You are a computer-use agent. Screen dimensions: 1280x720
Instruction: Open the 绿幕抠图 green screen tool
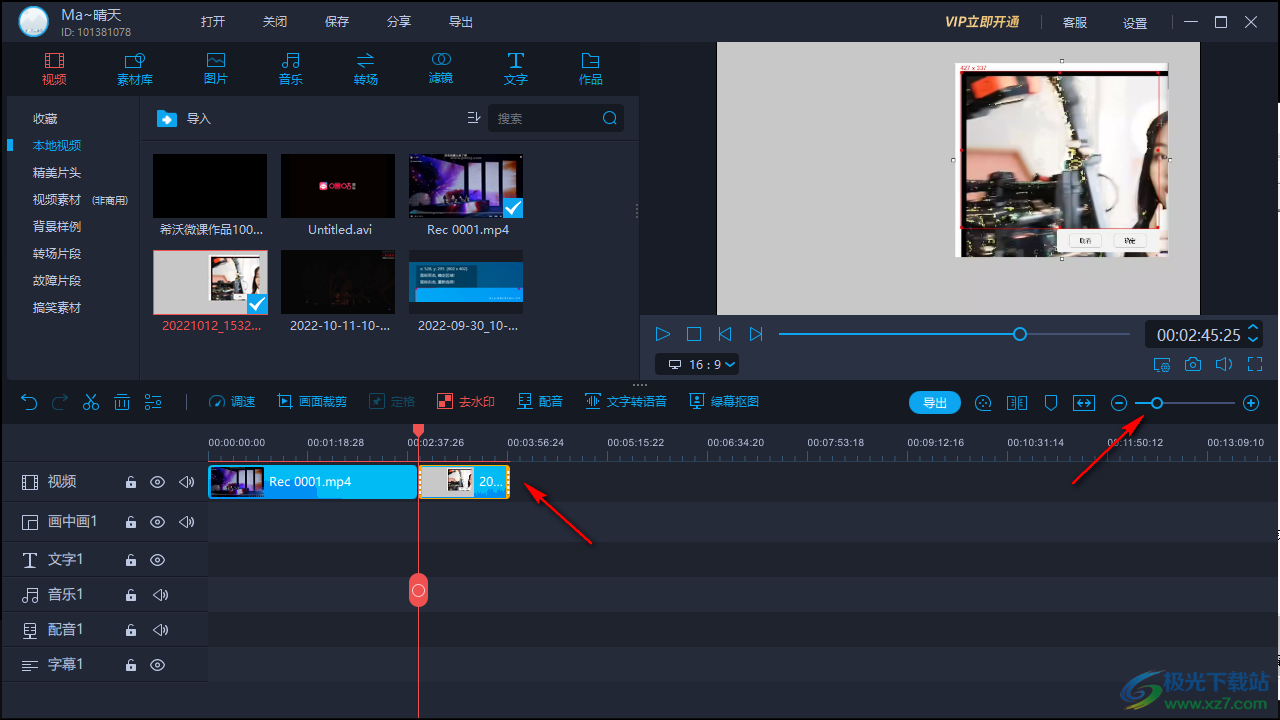coord(724,402)
